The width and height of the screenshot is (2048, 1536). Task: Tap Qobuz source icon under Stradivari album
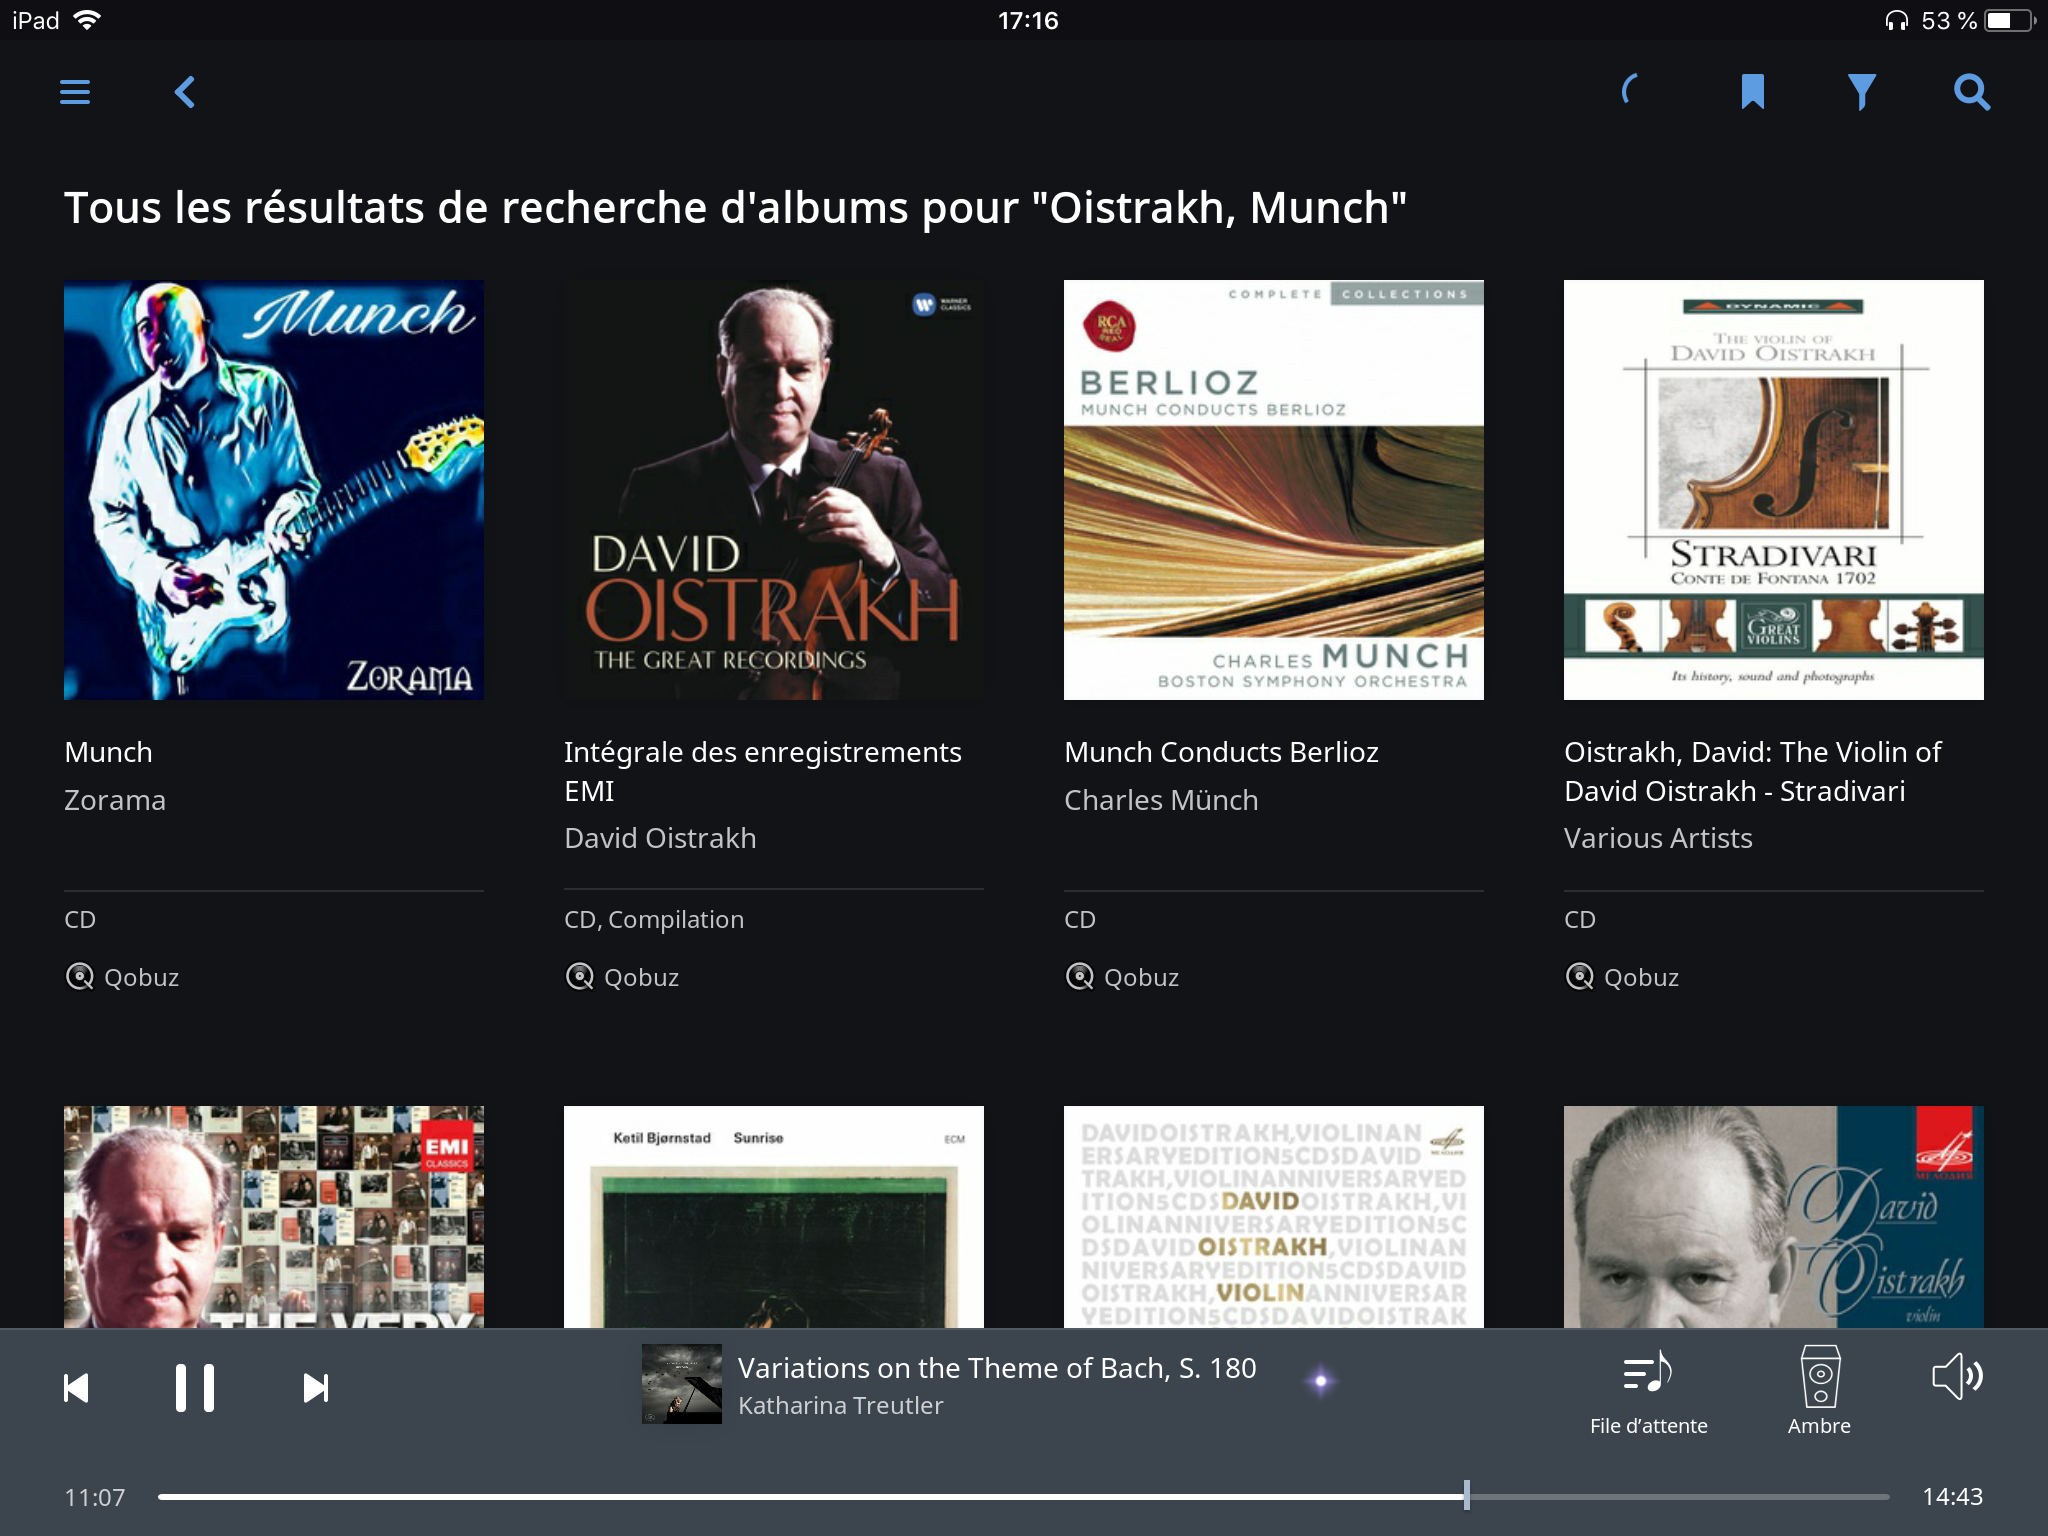(x=1580, y=976)
